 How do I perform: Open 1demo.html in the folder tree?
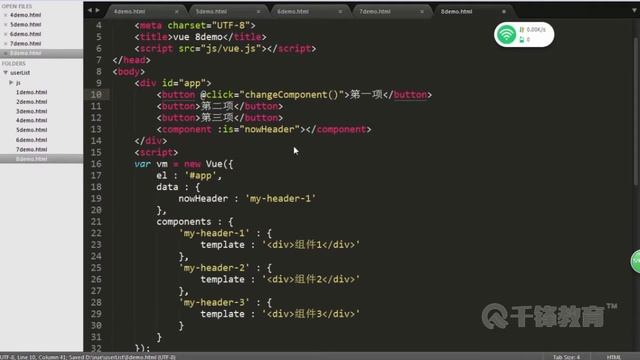31,92
